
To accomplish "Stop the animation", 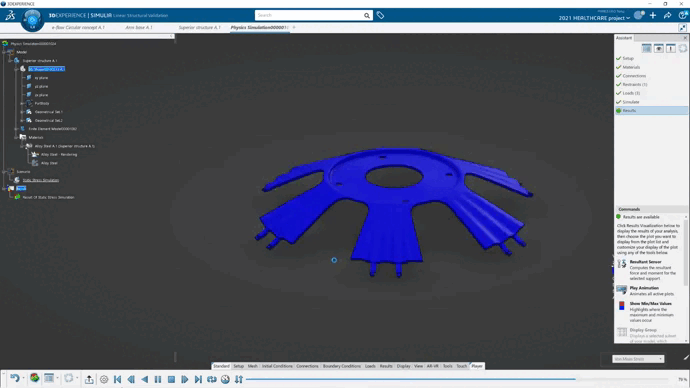I will [x=171, y=379].
